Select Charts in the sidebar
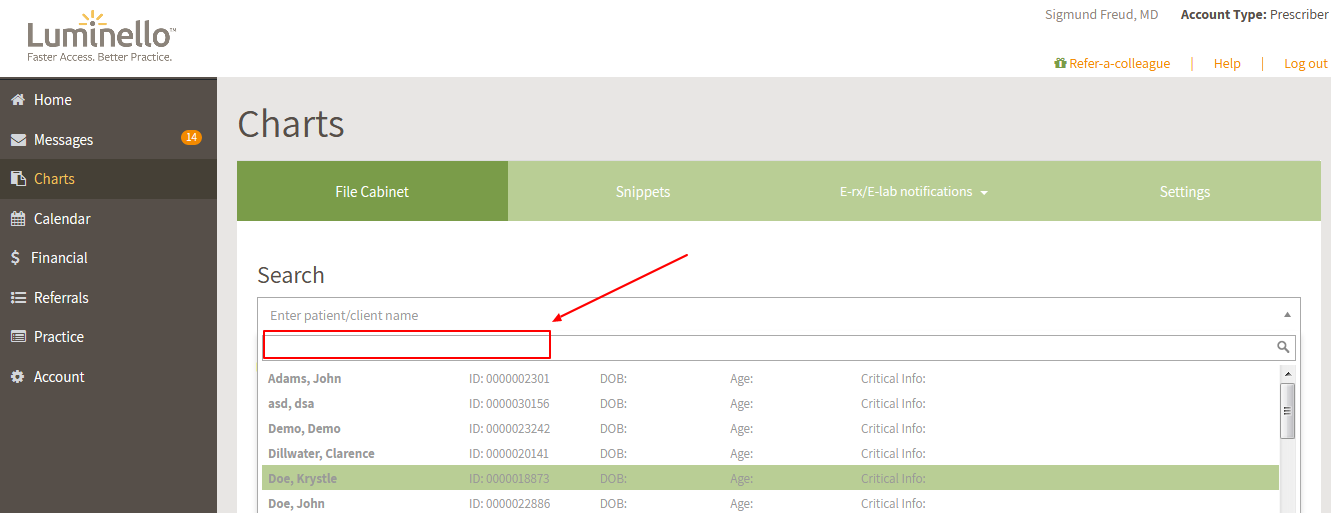 108,179
